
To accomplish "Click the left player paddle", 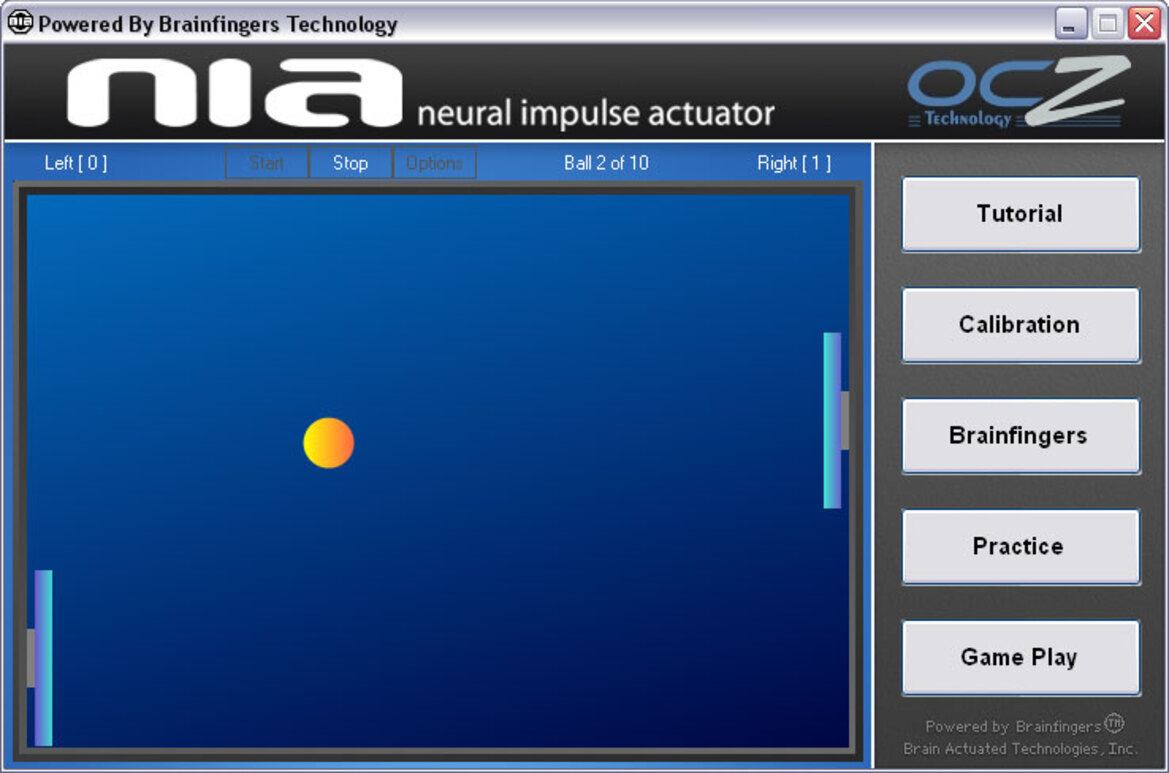I will [41, 658].
